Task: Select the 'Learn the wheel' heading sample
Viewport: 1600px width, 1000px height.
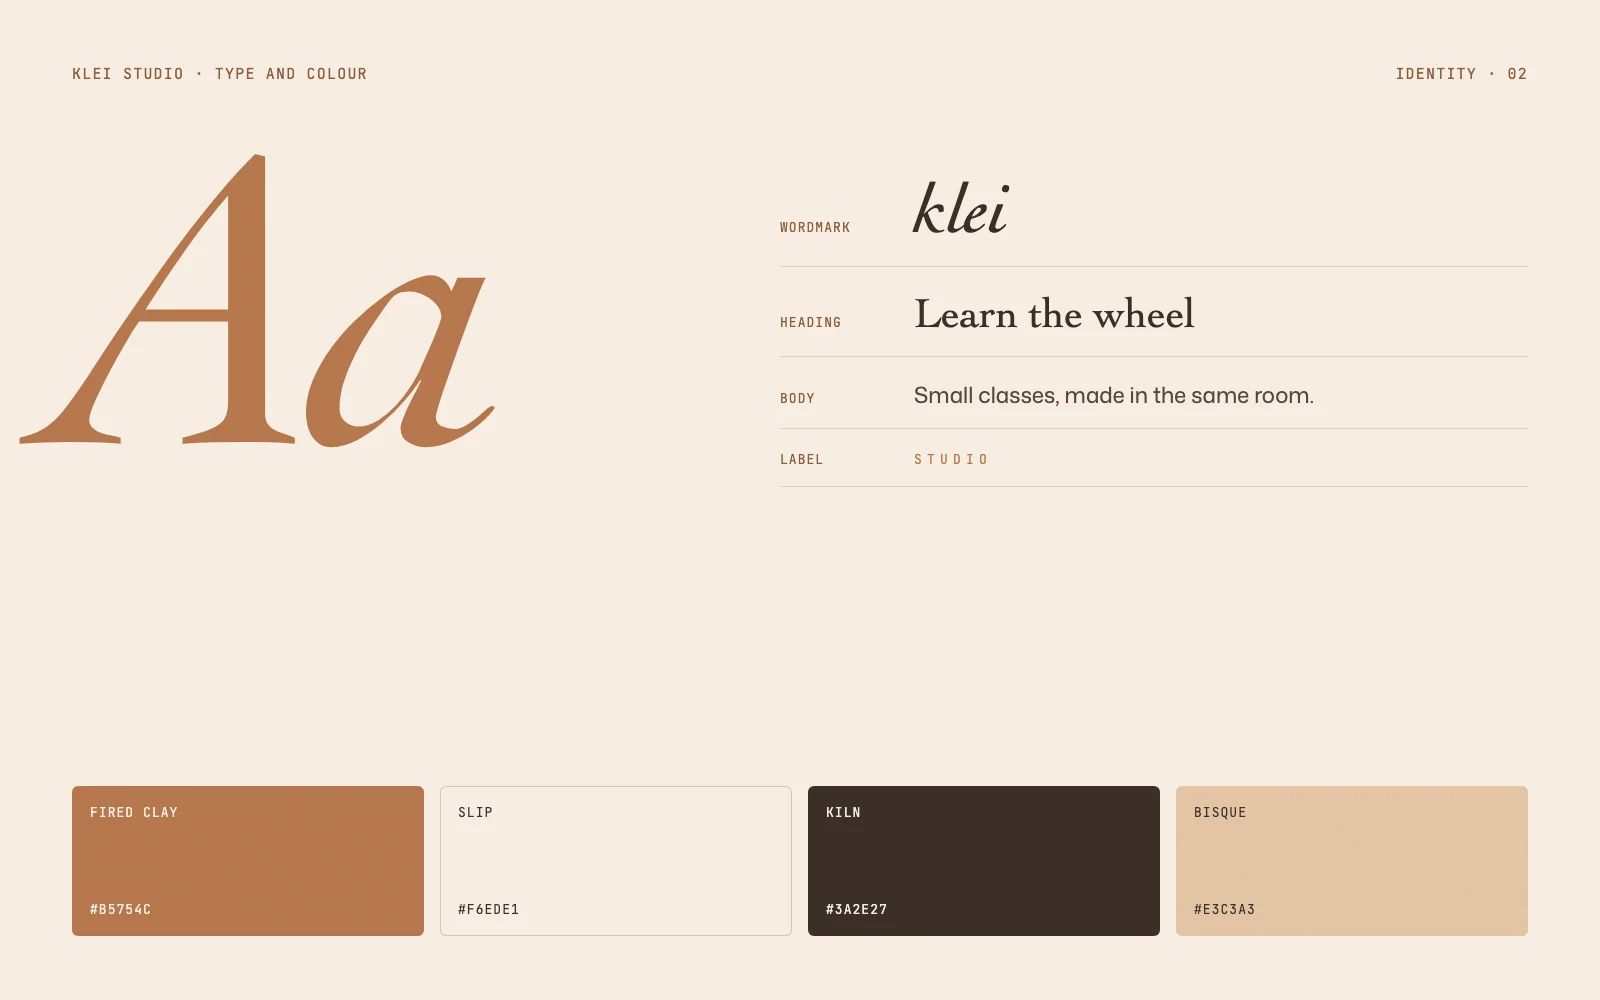Action: (1054, 314)
